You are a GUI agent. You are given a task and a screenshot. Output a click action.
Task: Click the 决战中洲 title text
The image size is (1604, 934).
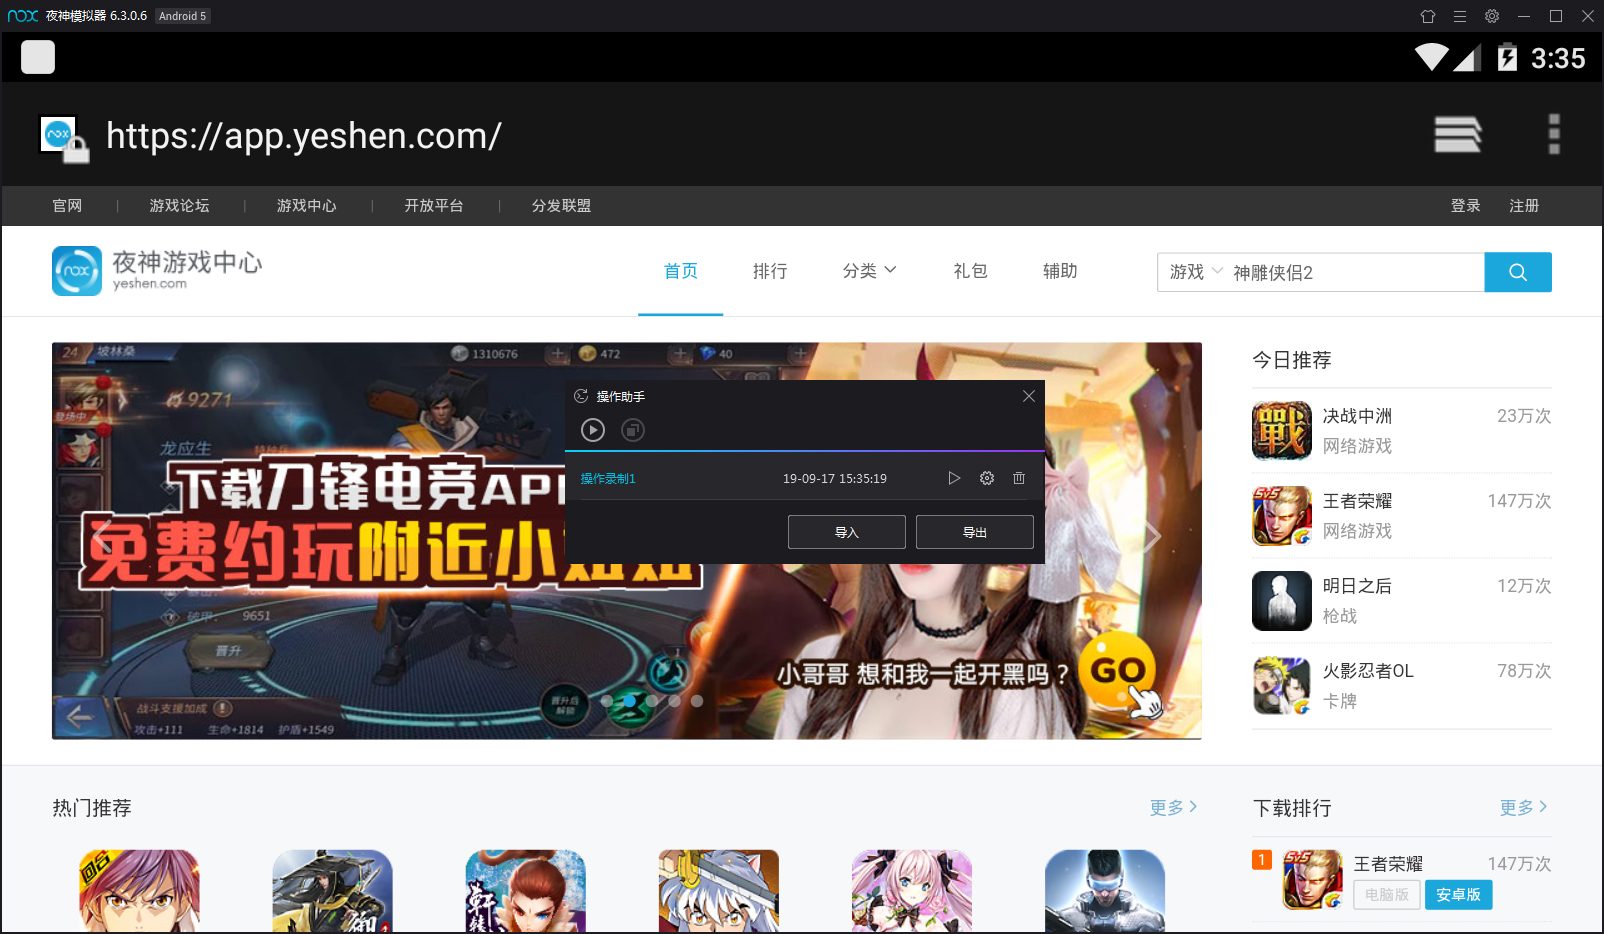(x=1357, y=416)
